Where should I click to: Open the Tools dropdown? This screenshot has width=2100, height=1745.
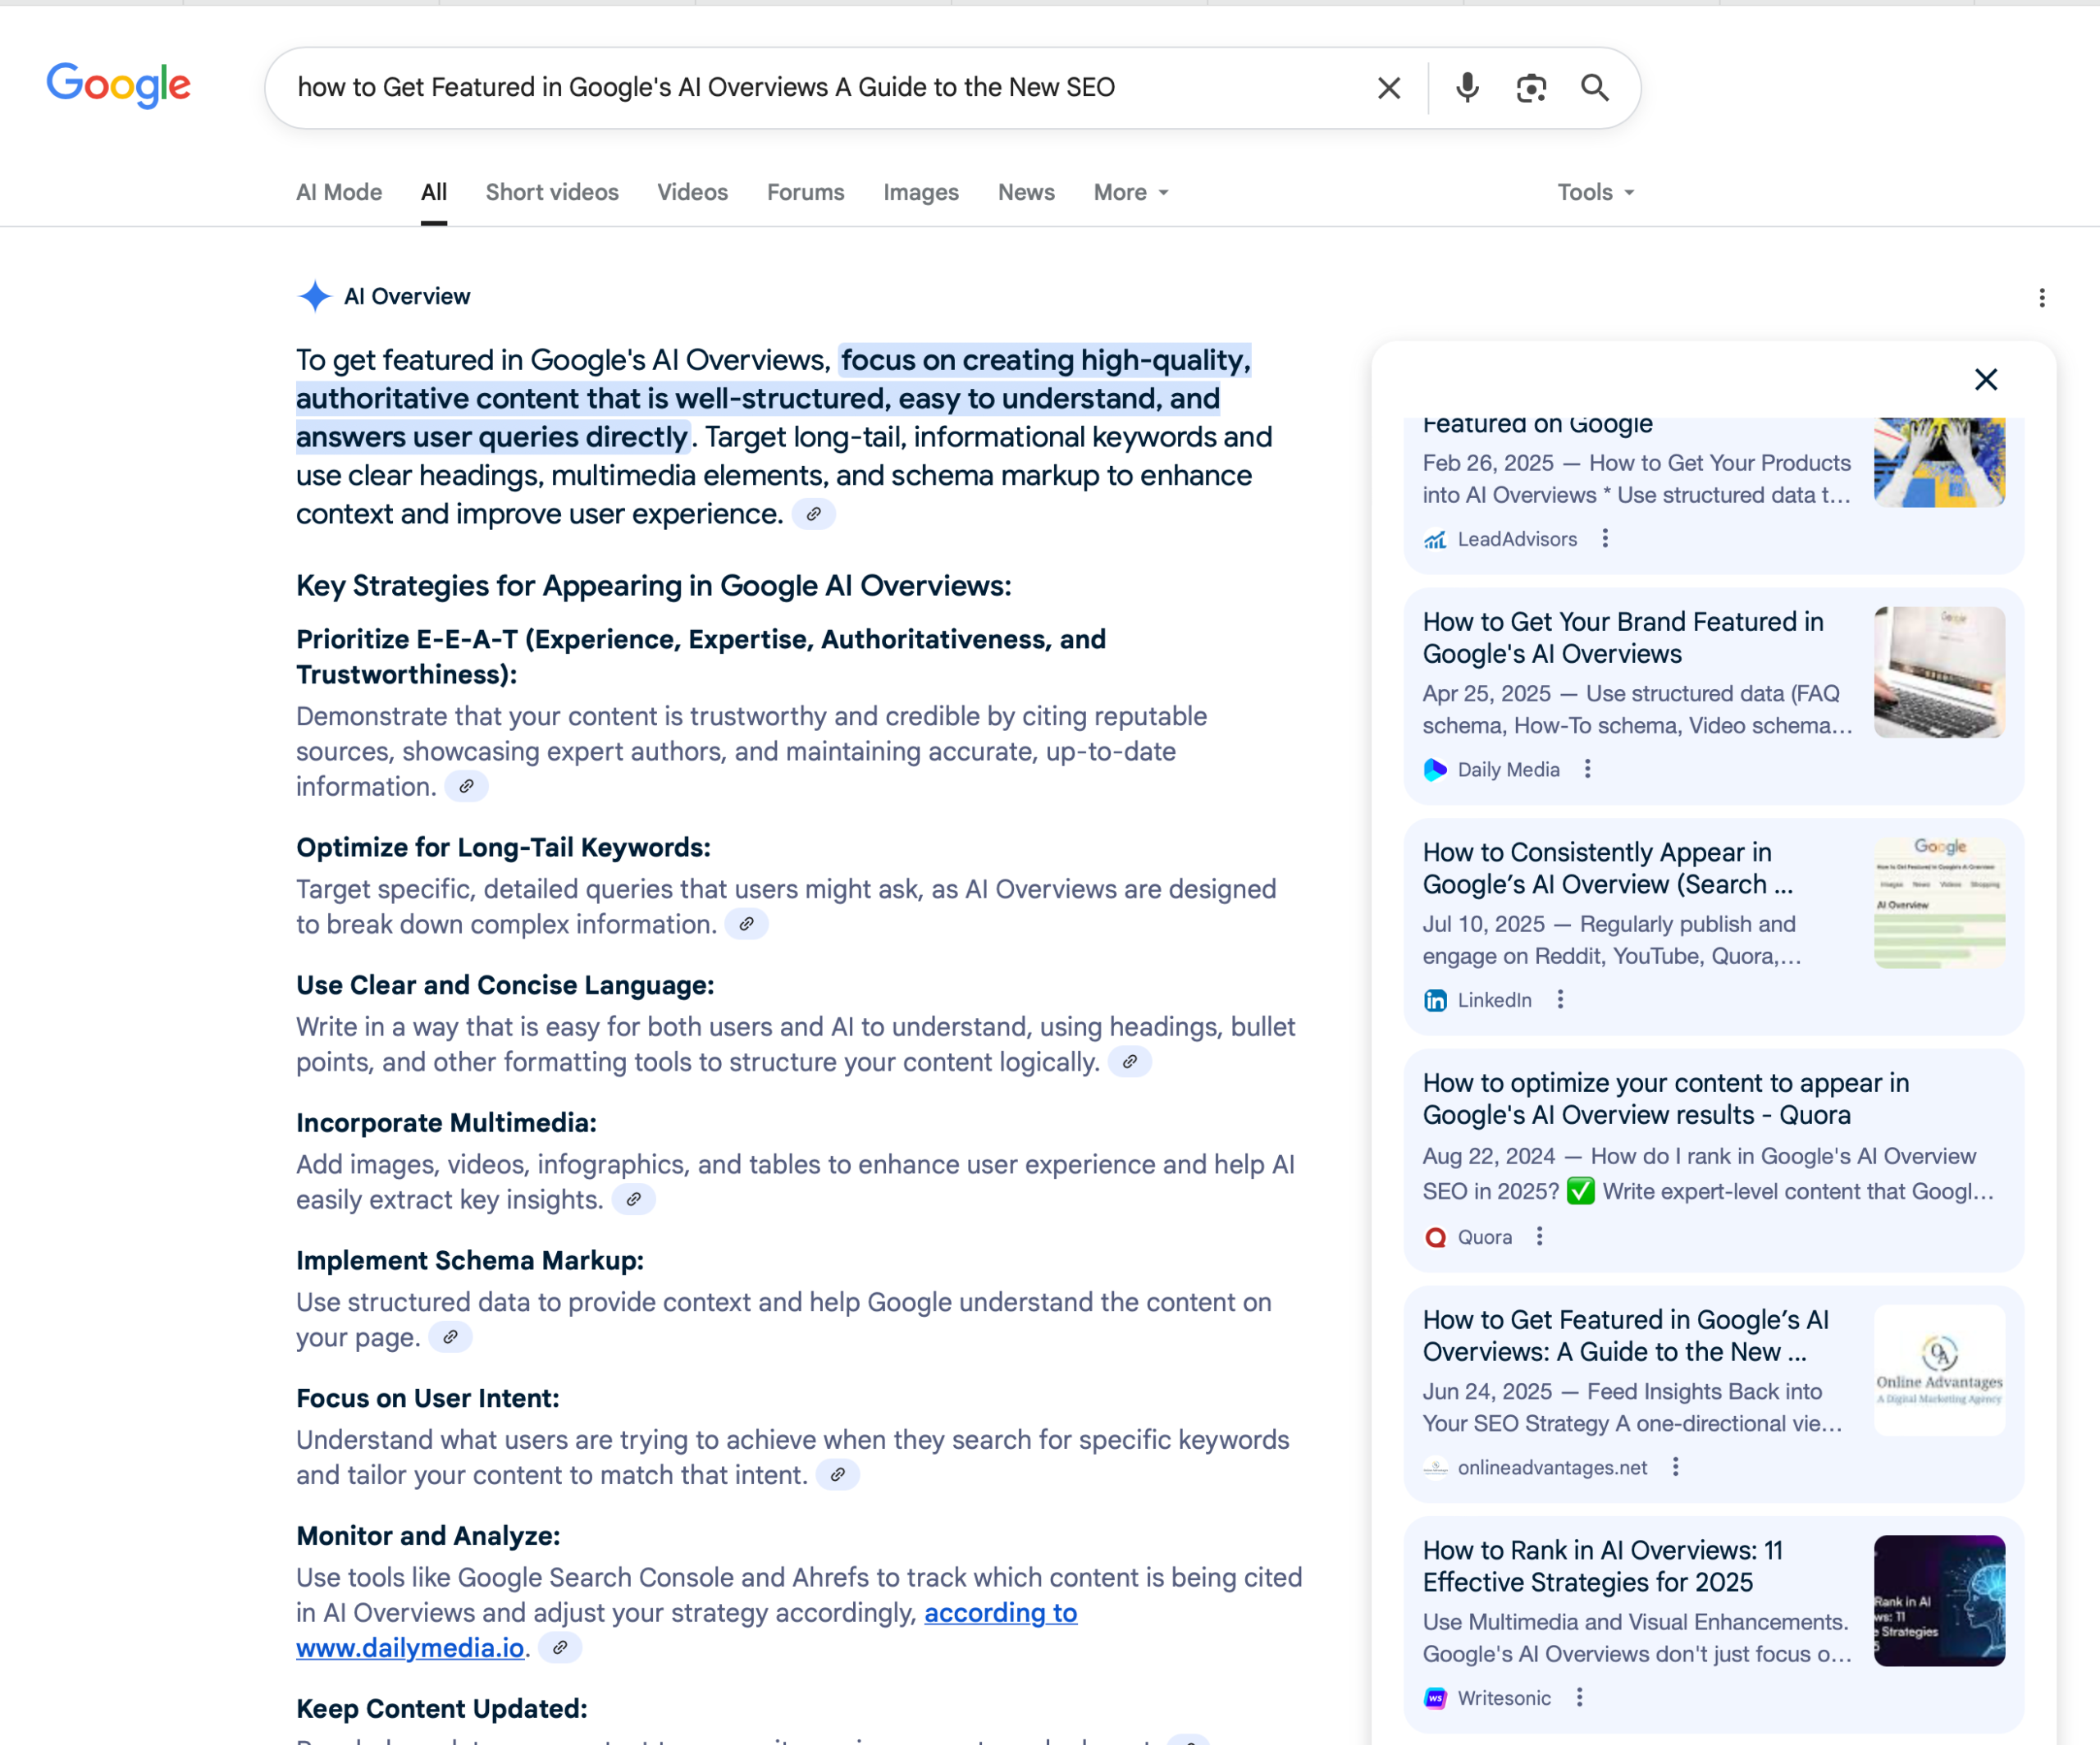pos(1596,192)
